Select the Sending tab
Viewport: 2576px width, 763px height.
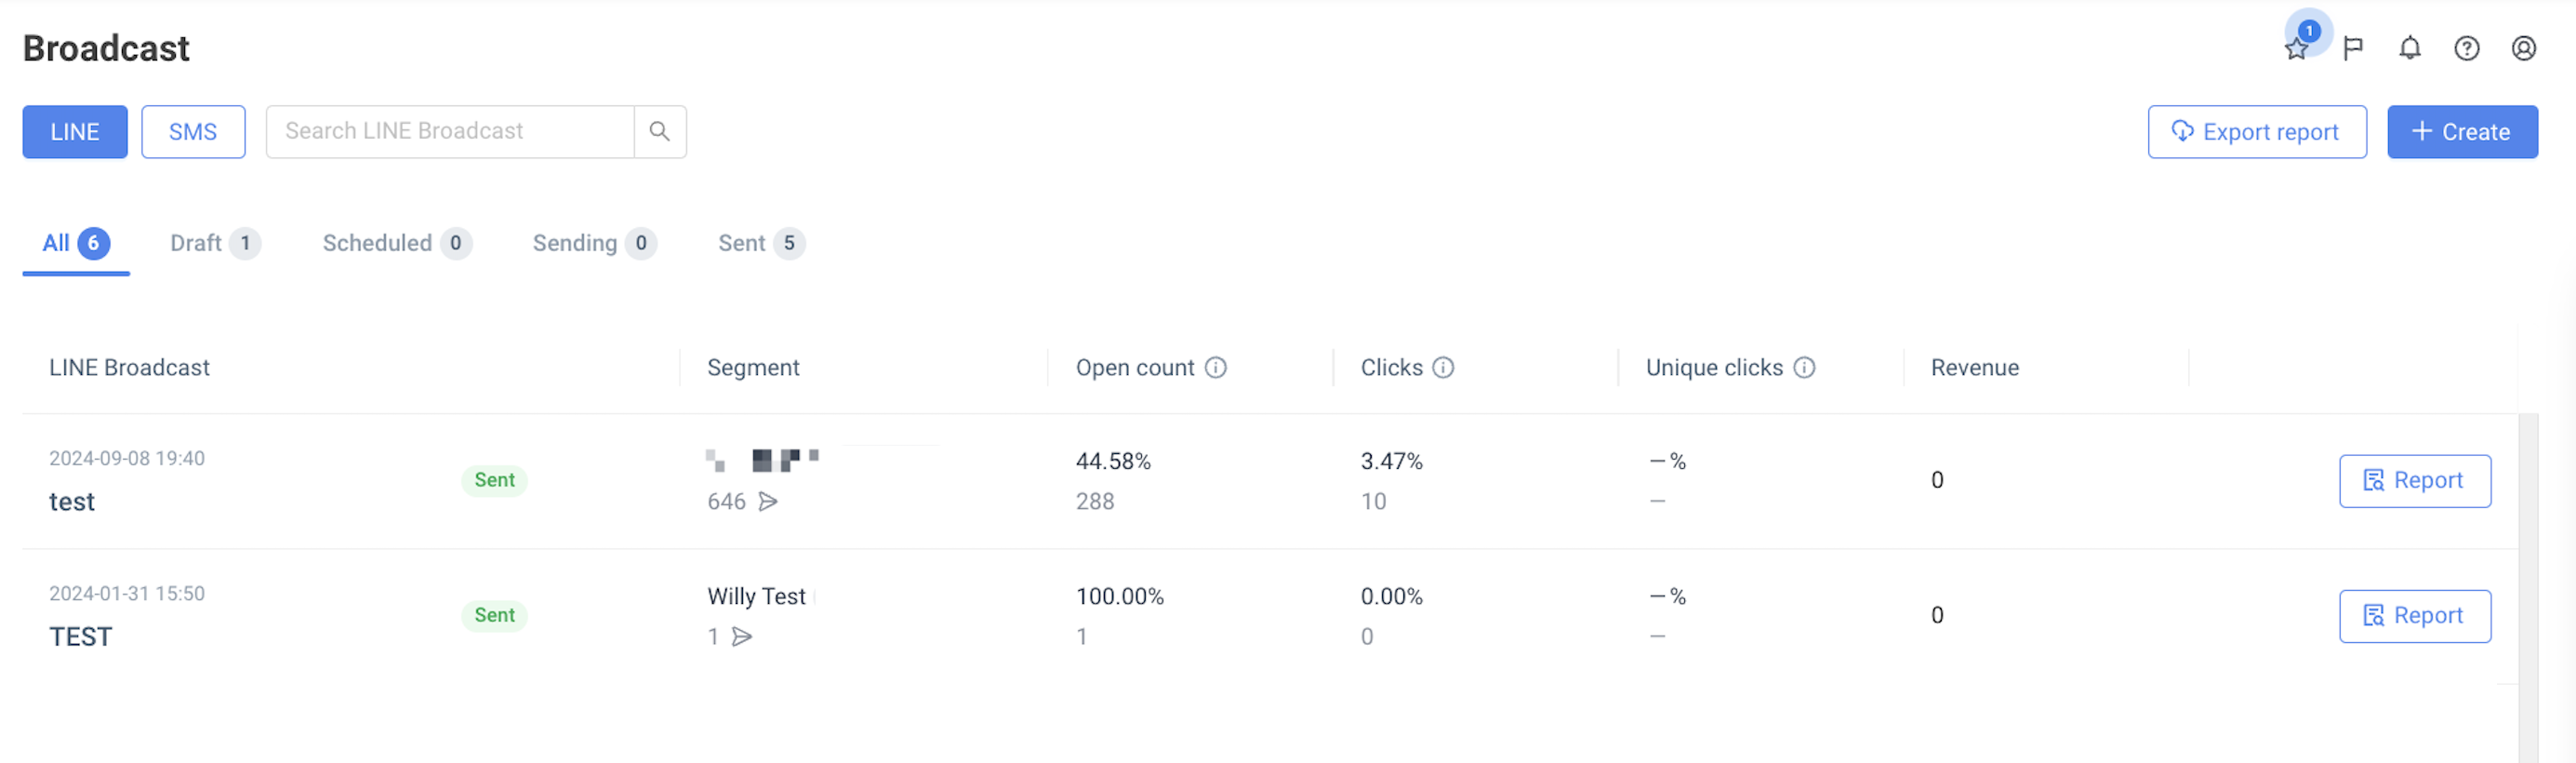tap(594, 243)
